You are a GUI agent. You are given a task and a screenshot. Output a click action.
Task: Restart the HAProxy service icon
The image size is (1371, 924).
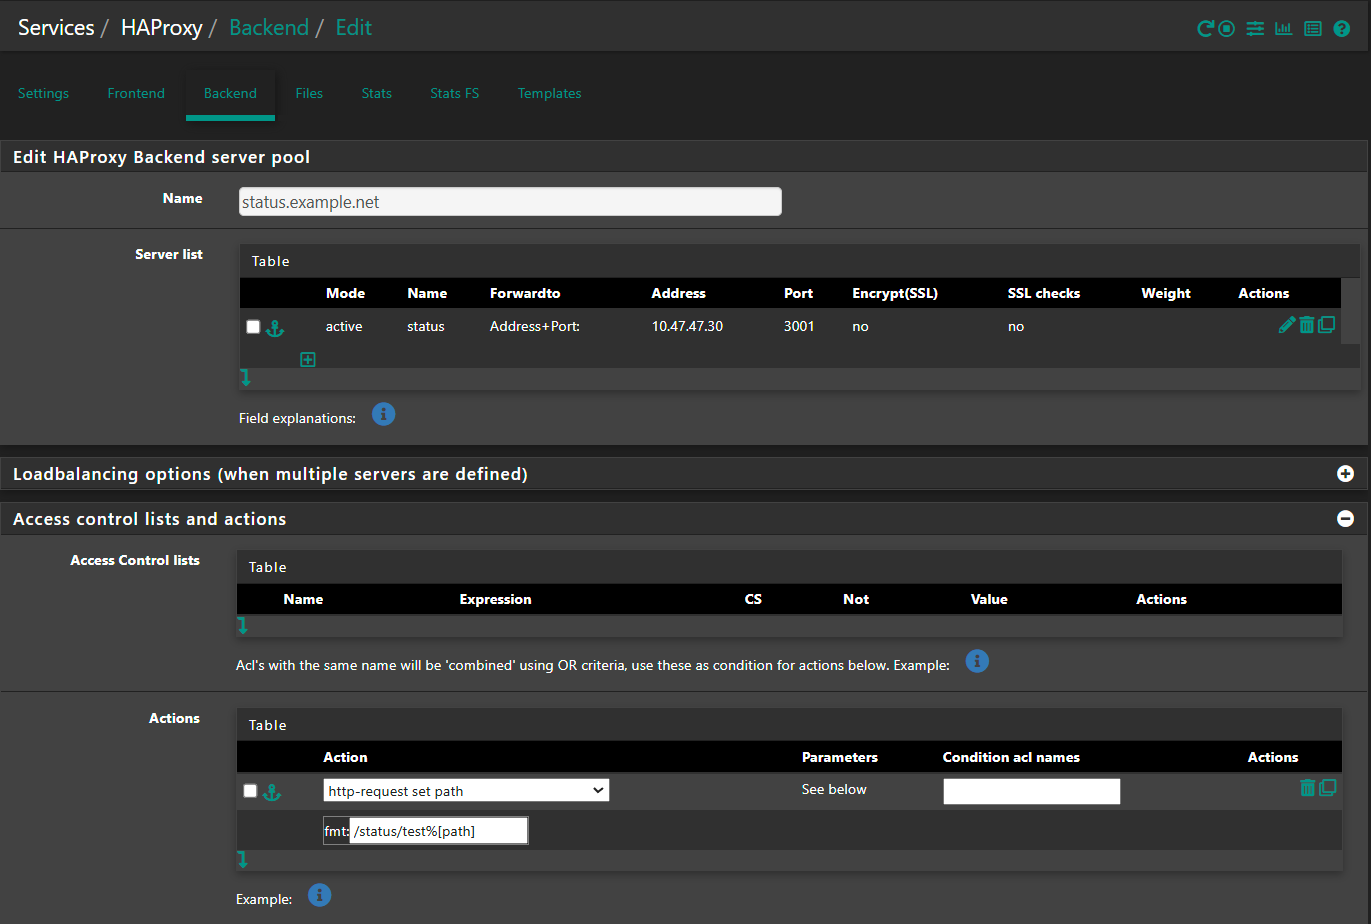pos(1206,29)
